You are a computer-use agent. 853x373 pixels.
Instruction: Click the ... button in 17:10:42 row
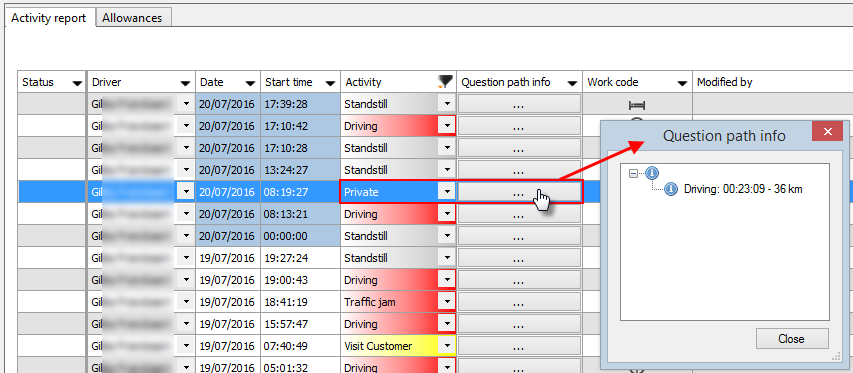(519, 126)
